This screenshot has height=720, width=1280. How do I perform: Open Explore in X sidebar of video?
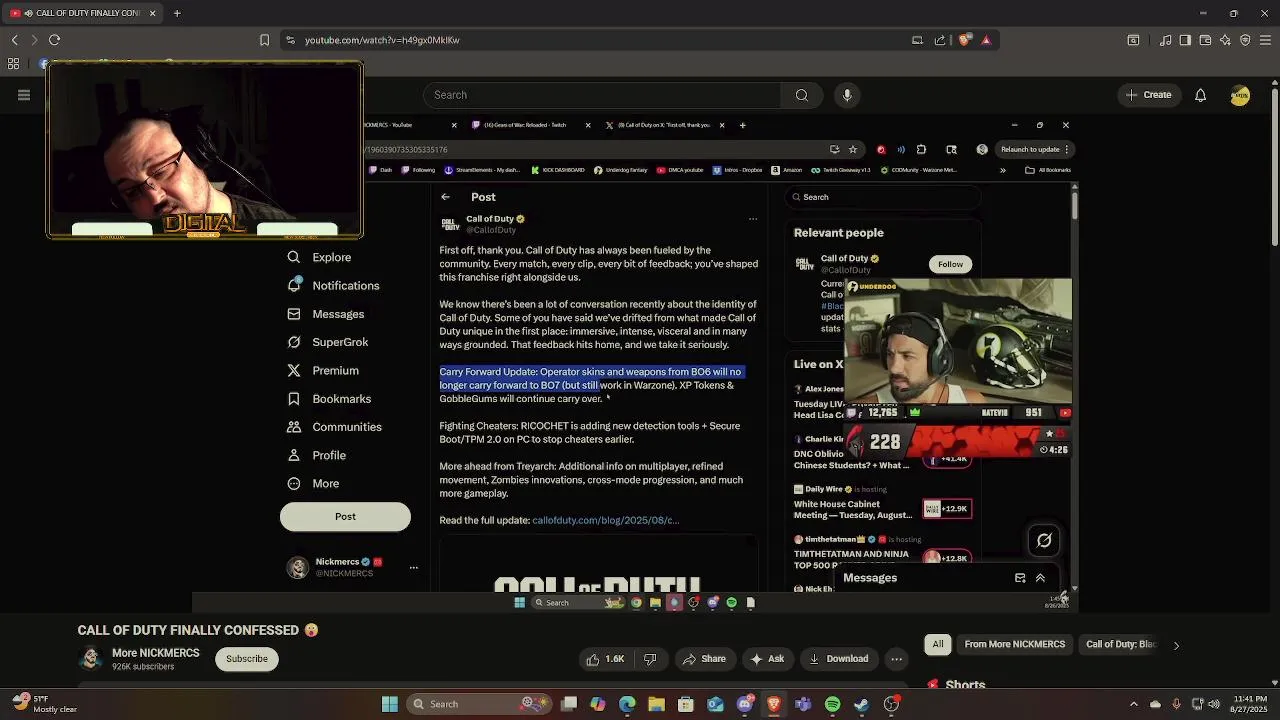tap(319, 257)
